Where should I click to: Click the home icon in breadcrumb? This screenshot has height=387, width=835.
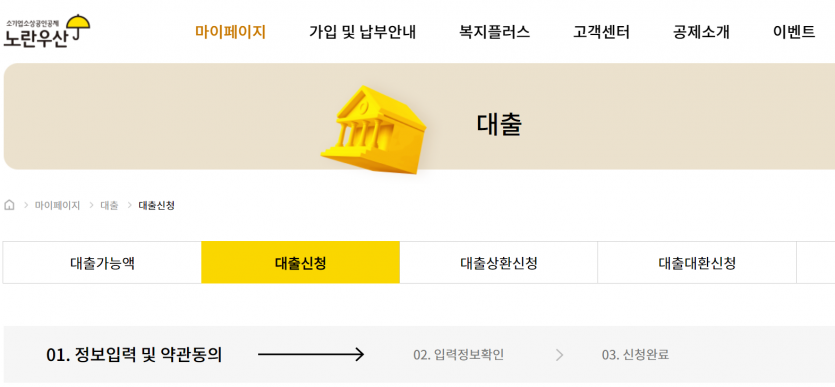point(9,205)
